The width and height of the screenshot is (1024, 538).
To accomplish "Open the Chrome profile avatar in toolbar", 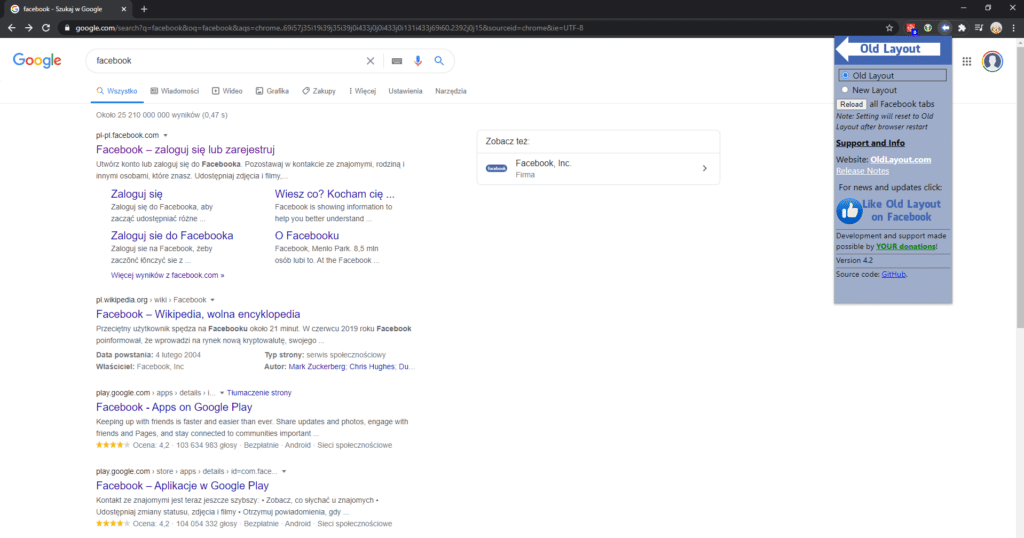I will [x=996, y=28].
